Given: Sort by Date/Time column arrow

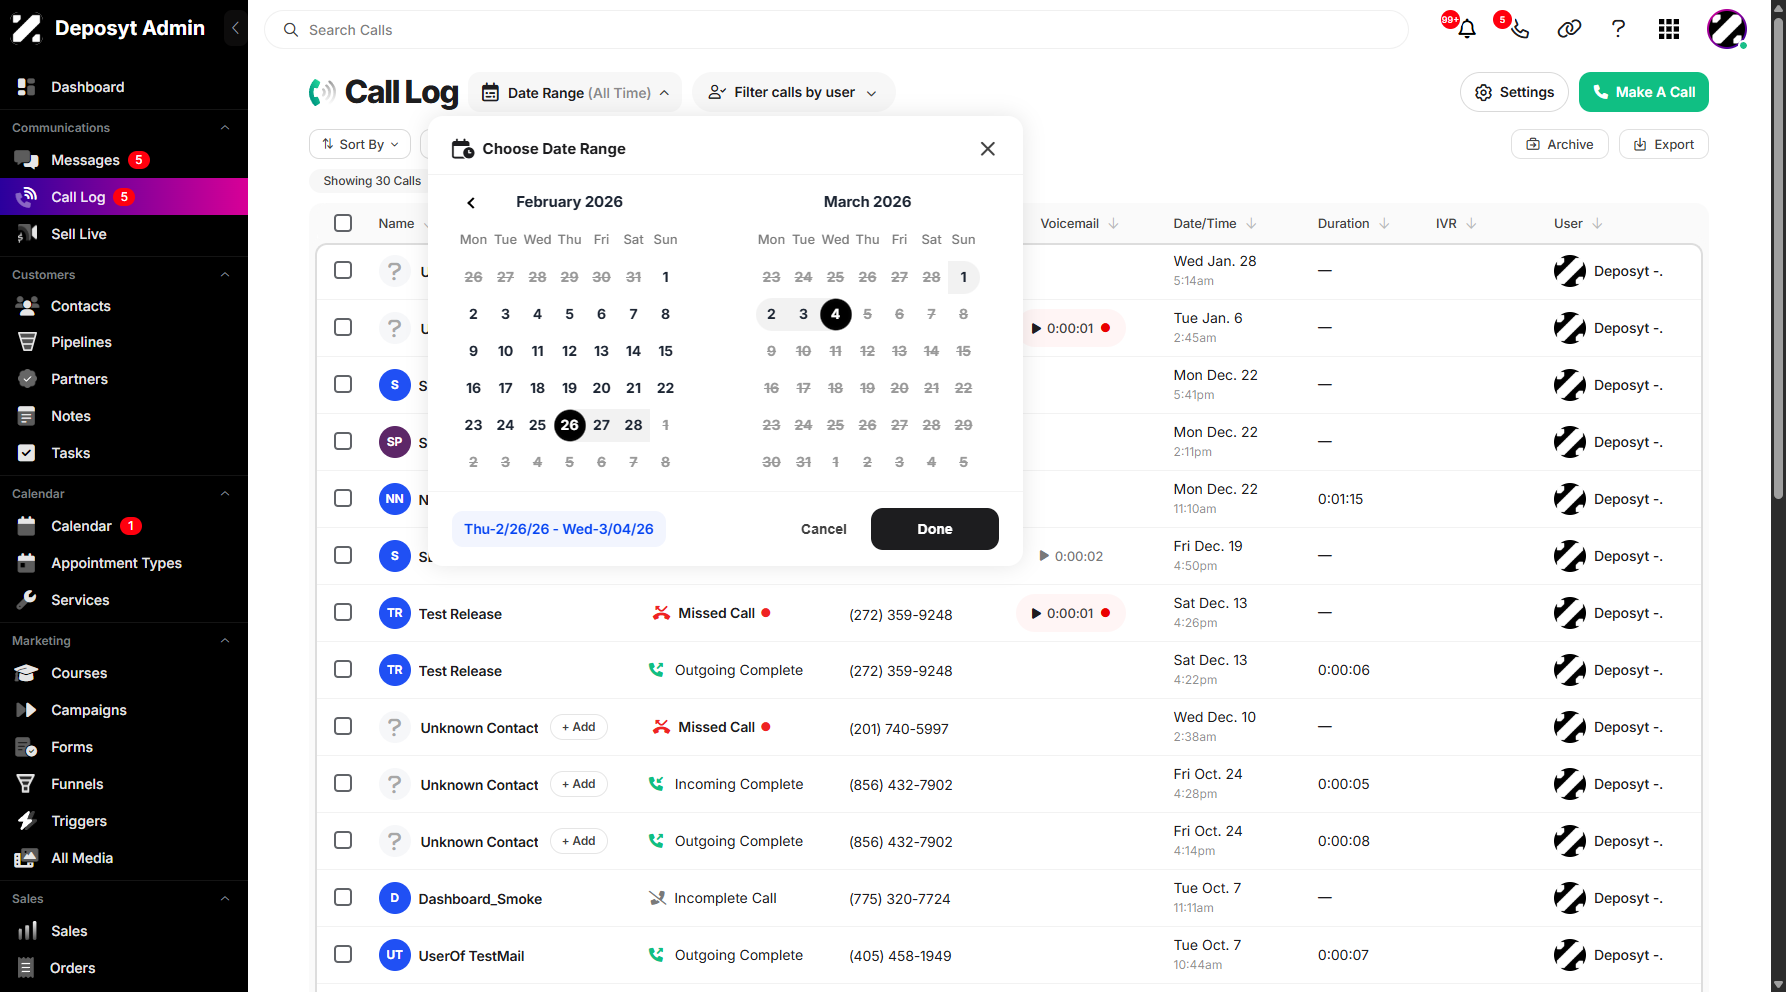Looking at the screenshot, I should click(x=1251, y=224).
